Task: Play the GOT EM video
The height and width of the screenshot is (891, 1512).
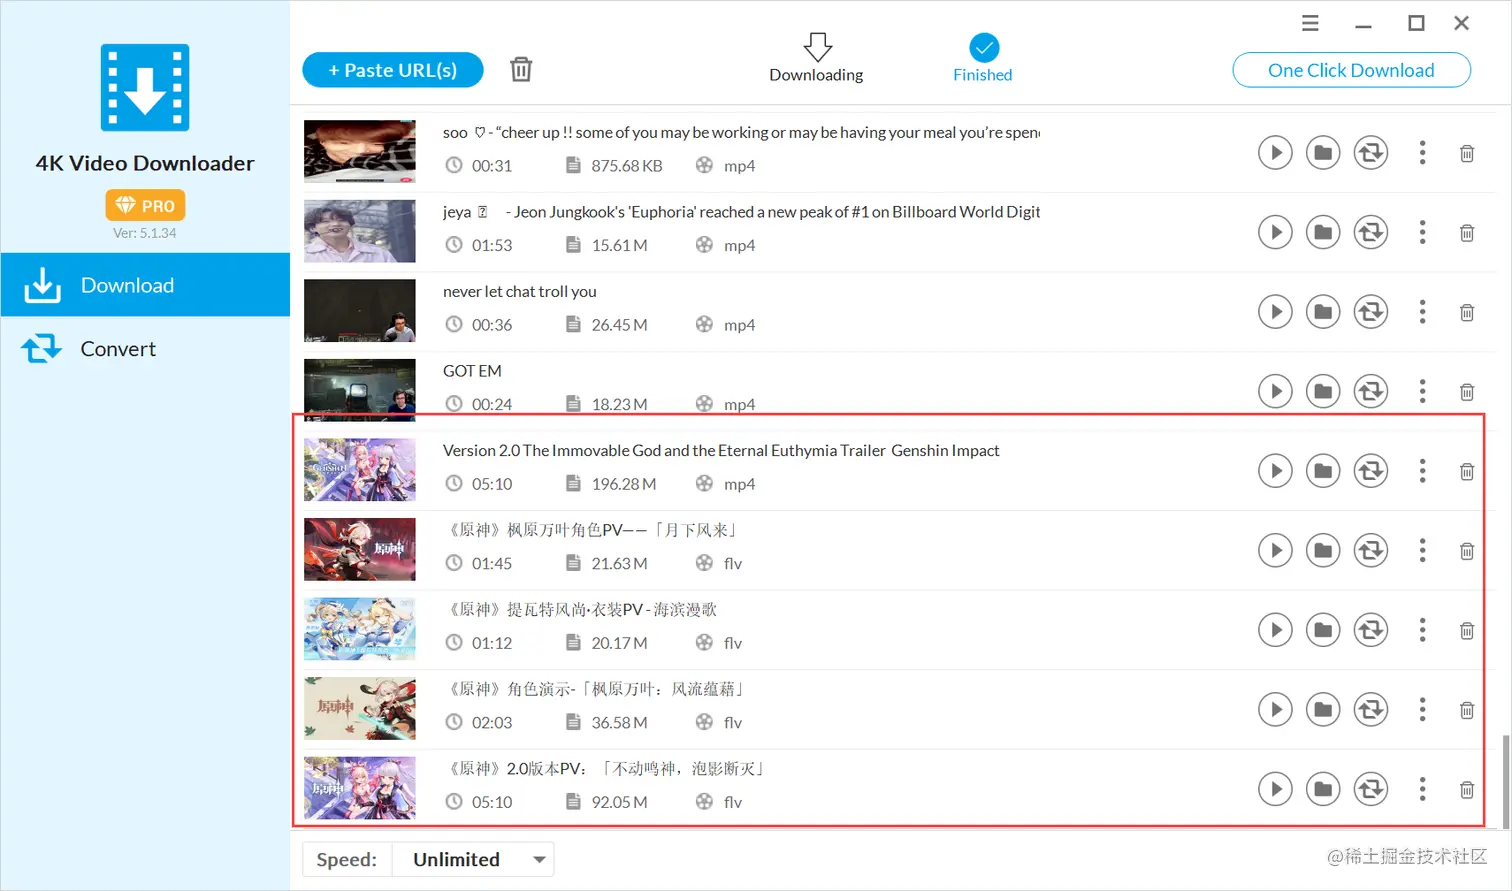Action: coord(1275,391)
